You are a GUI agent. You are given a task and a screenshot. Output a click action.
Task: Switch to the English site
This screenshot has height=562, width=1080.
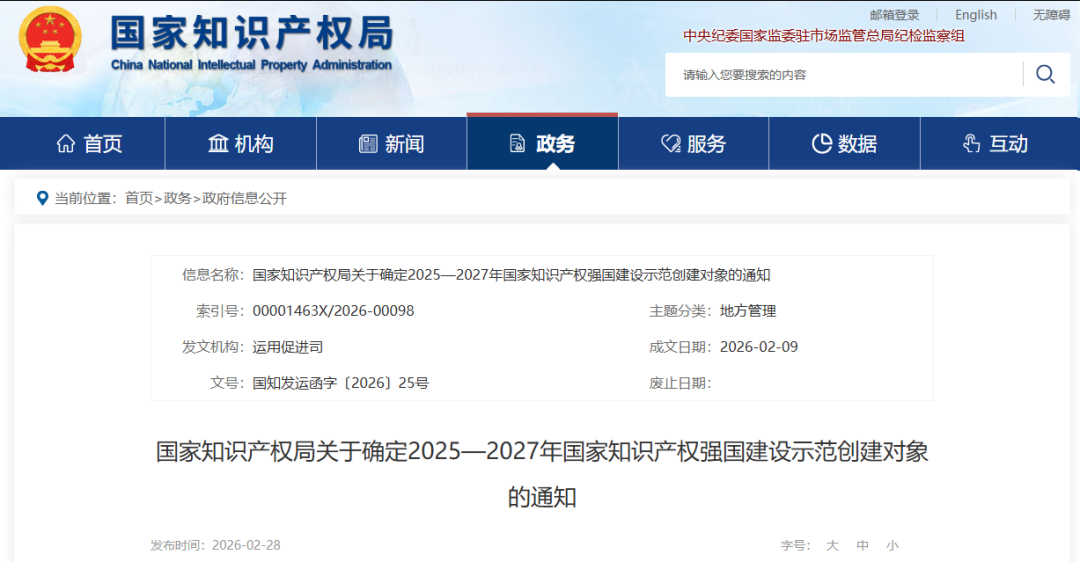(975, 15)
